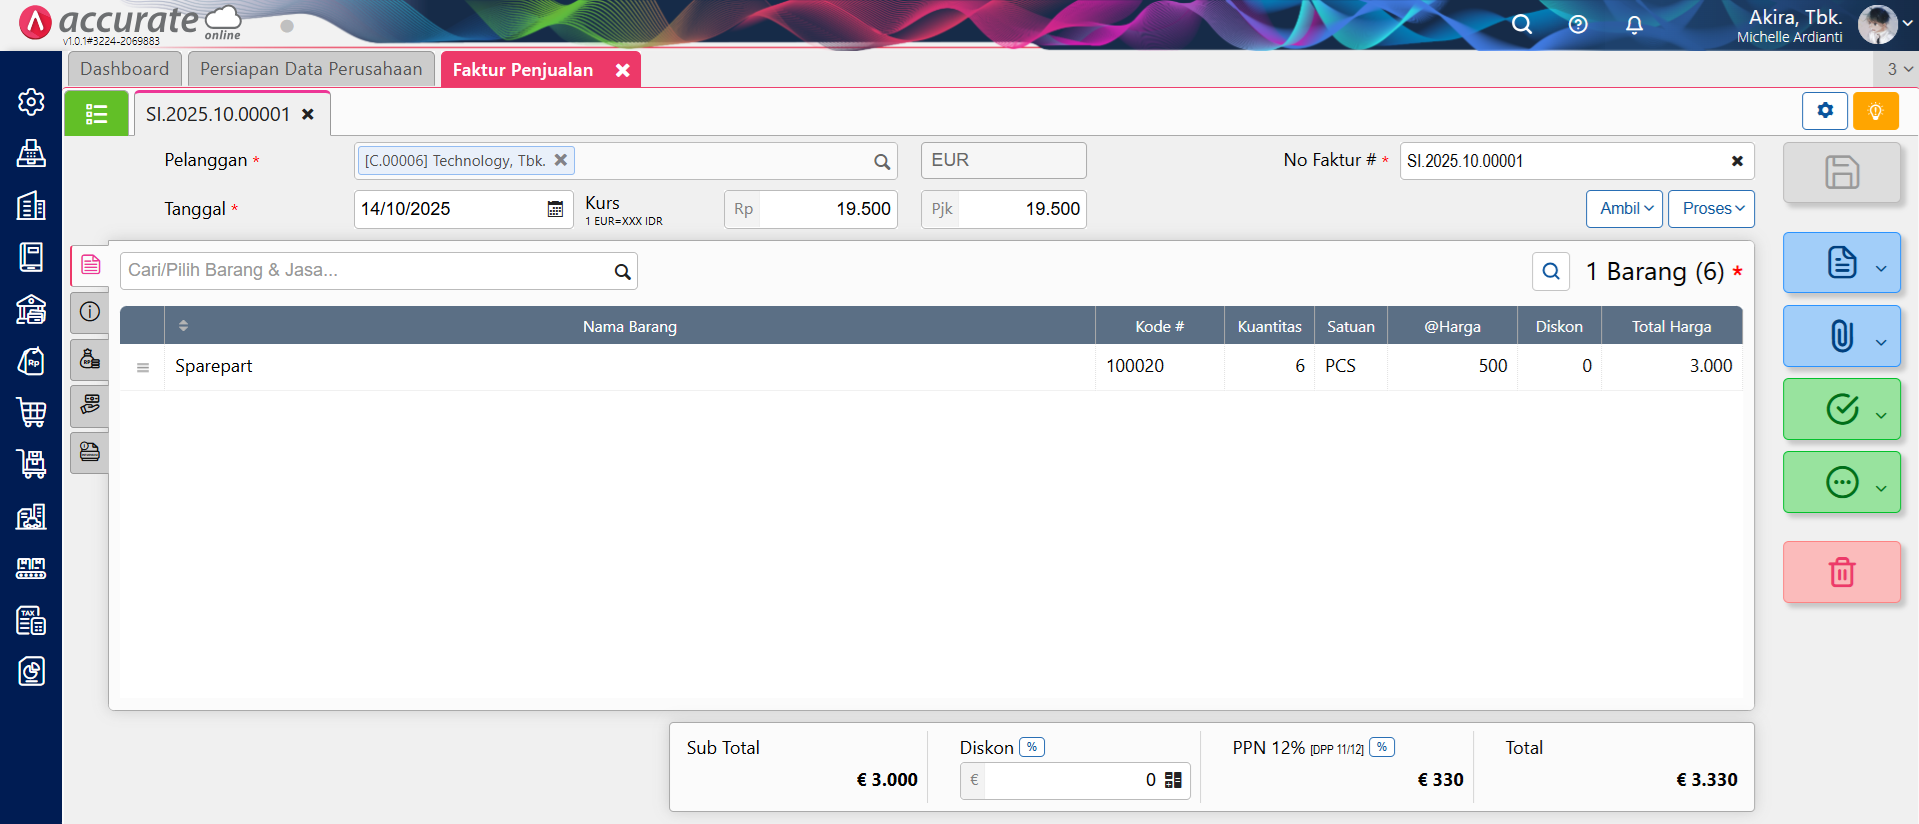This screenshot has height=824, width=1919.
Task: Toggle the sort arrows in table header
Action: click(x=183, y=326)
